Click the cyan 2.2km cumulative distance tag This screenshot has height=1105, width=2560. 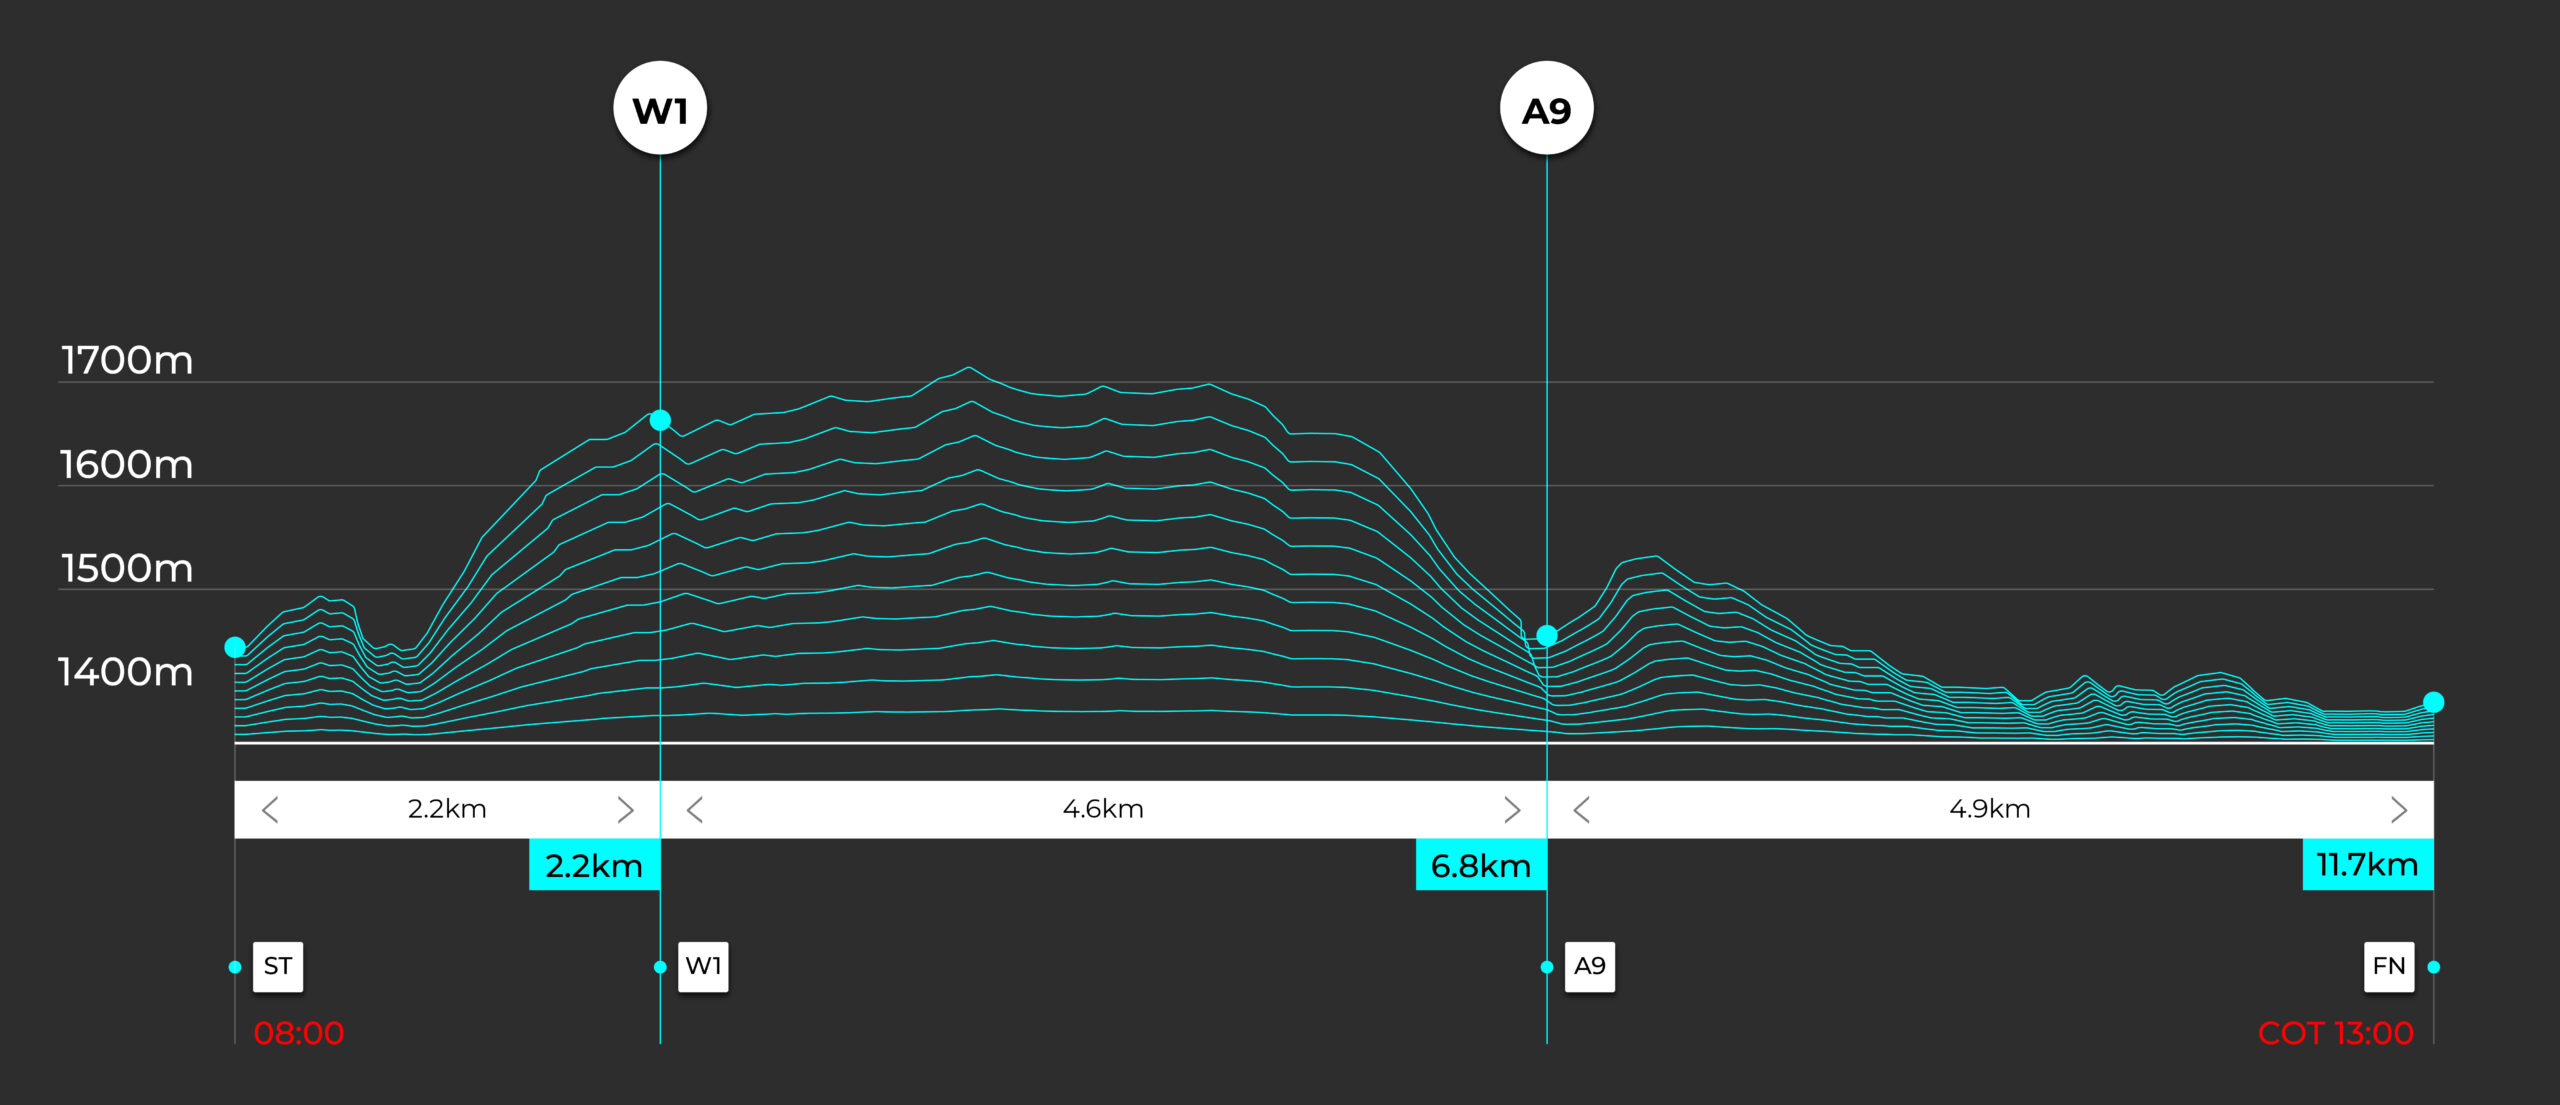click(594, 865)
